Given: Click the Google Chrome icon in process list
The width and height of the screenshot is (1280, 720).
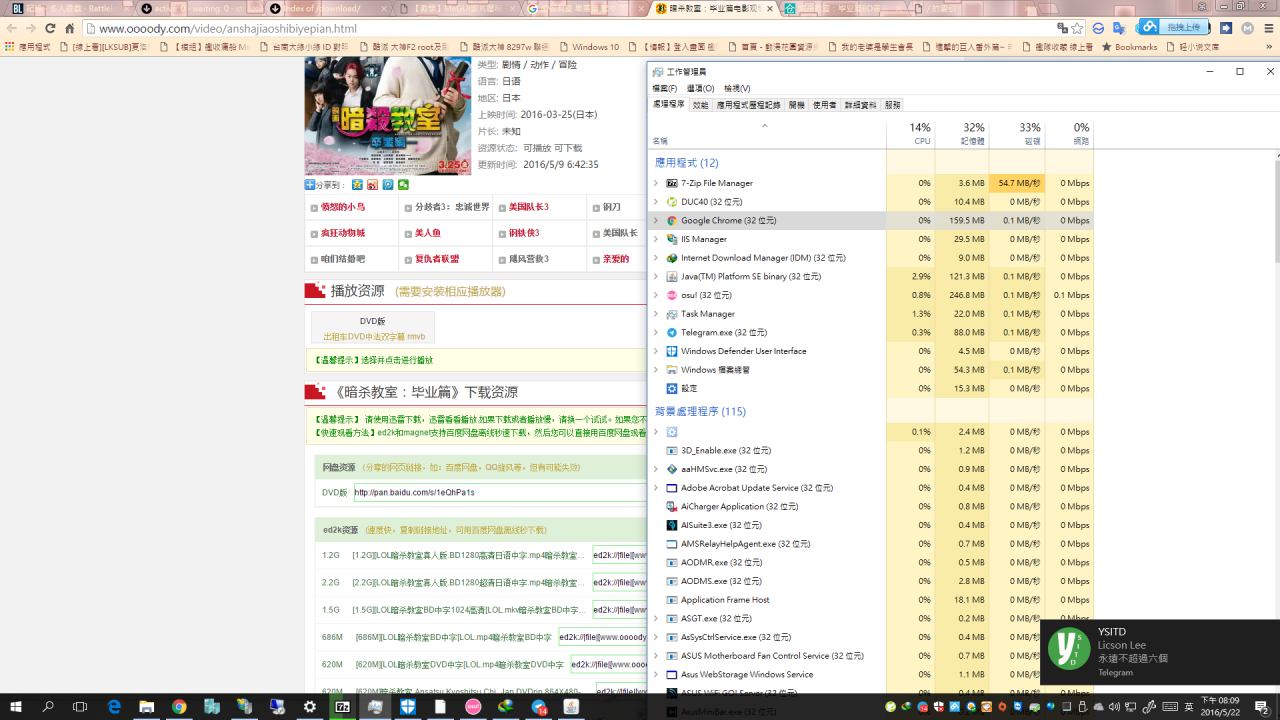Looking at the screenshot, I should pos(672,221).
